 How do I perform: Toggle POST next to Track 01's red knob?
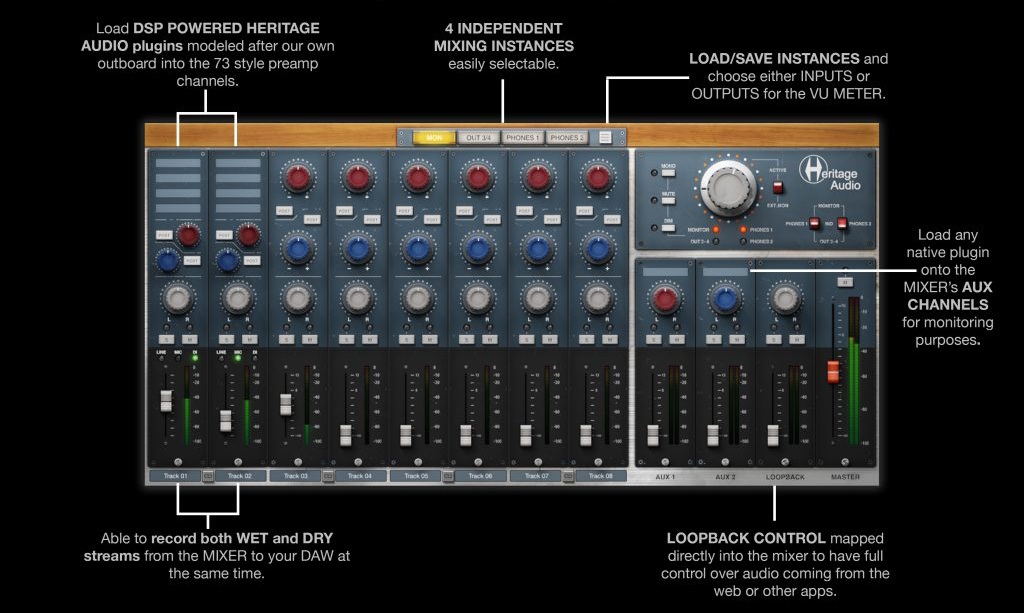[x=164, y=235]
